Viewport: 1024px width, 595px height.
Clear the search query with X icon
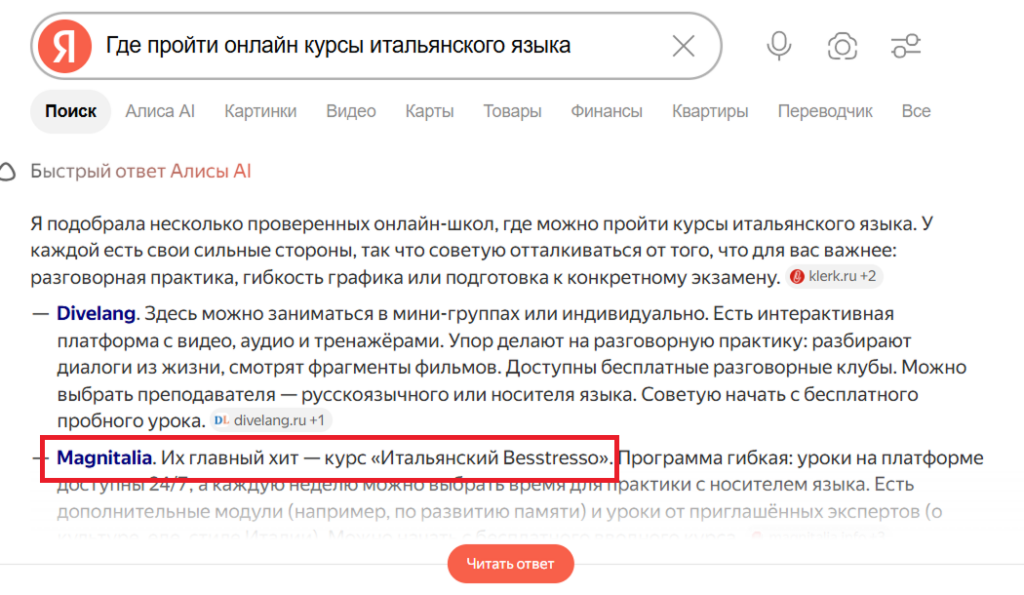[x=684, y=46]
